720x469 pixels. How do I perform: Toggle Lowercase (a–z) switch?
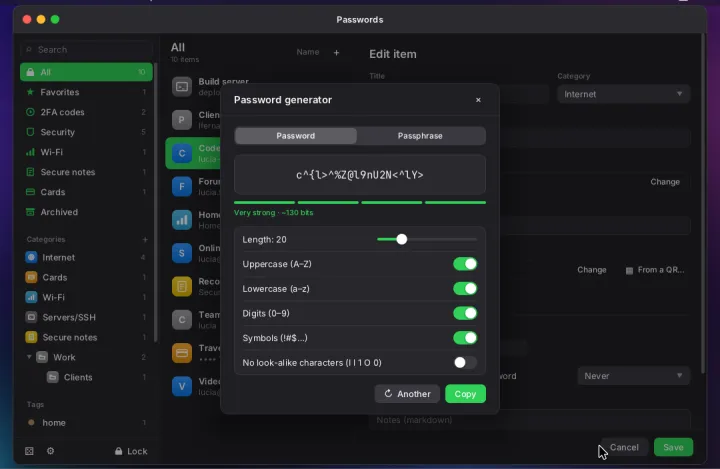tap(465, 288)
